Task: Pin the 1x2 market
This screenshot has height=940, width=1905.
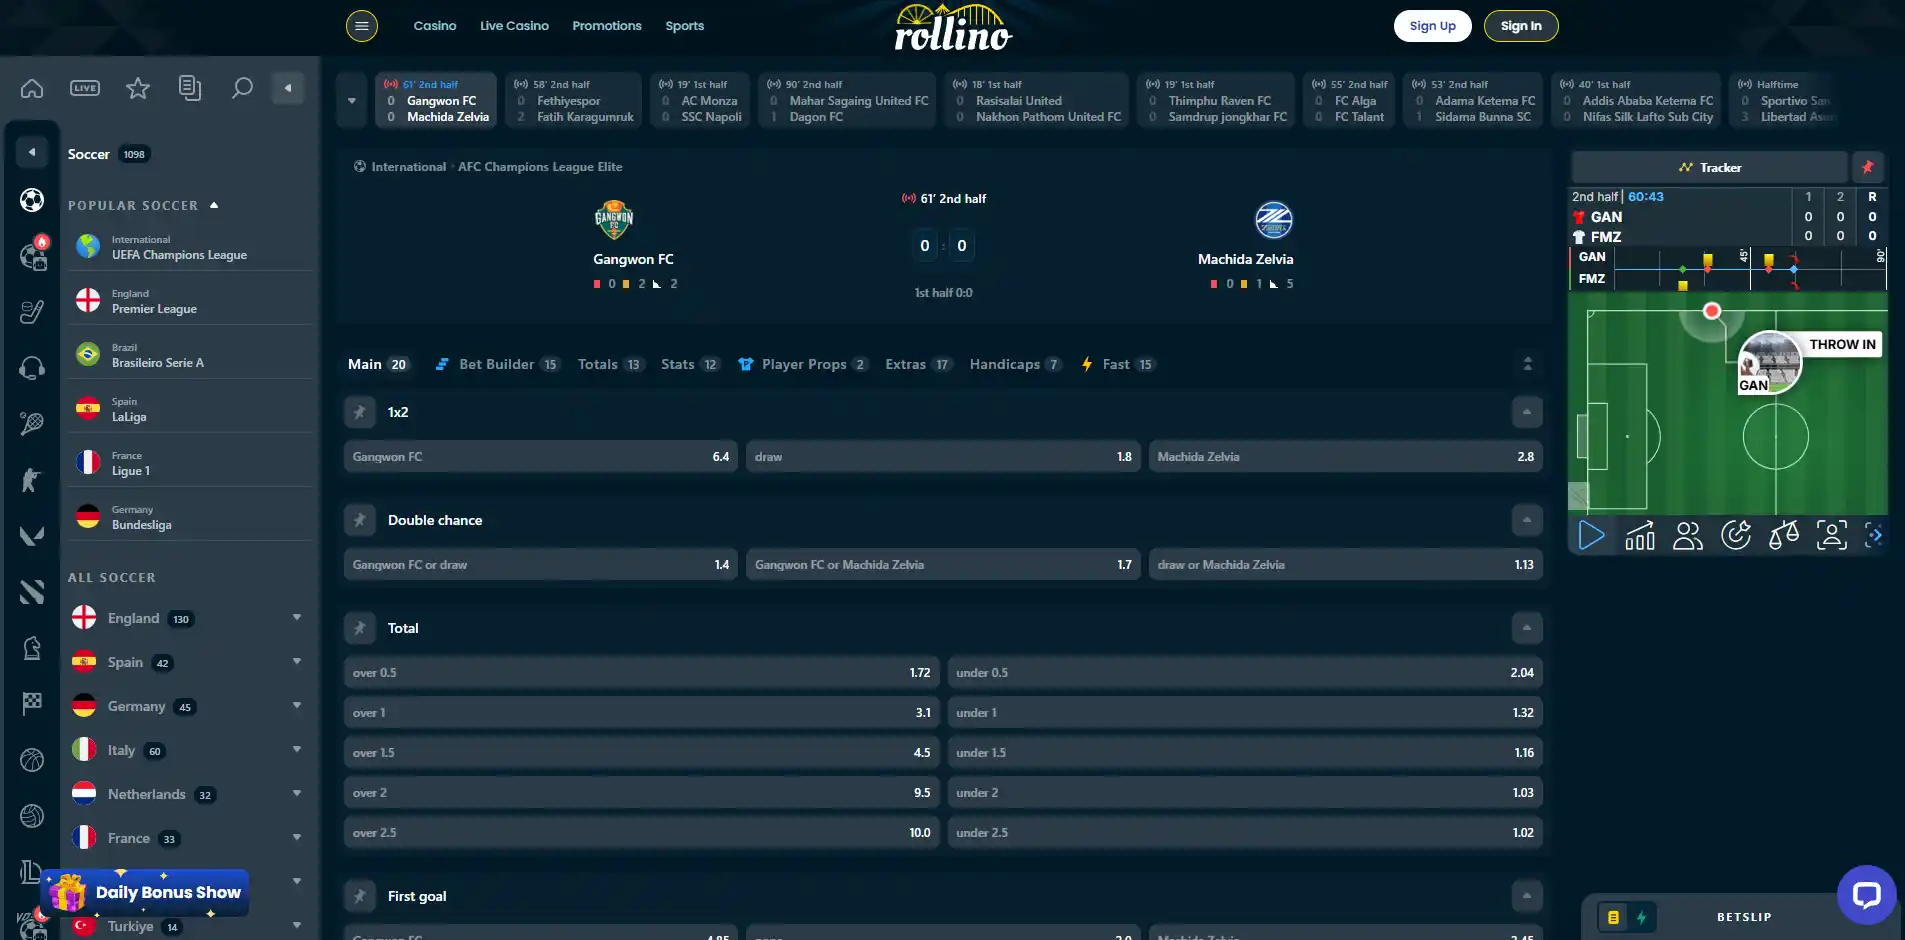Action: point(360,412)
